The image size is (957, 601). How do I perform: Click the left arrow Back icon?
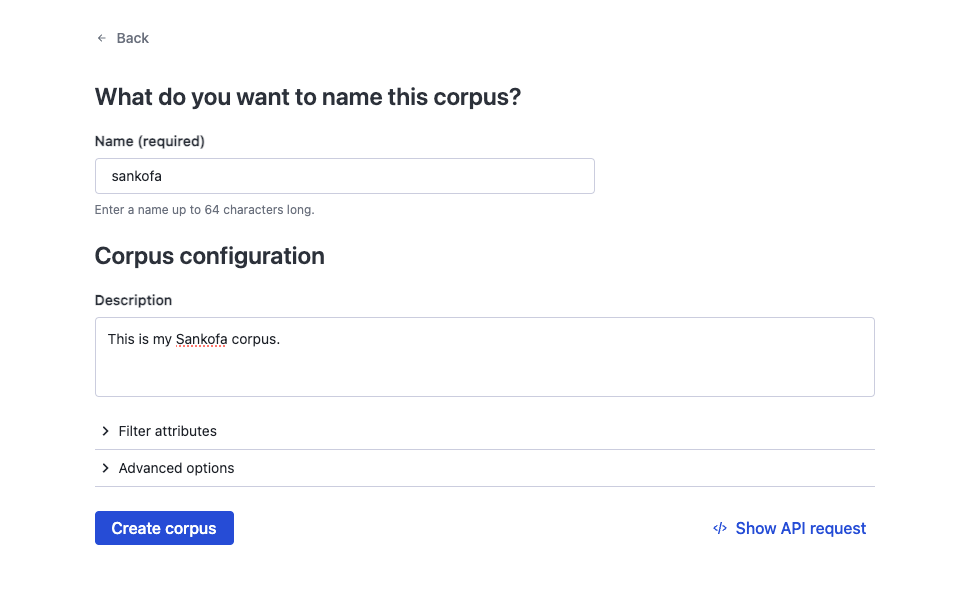[x=101, y=38]
